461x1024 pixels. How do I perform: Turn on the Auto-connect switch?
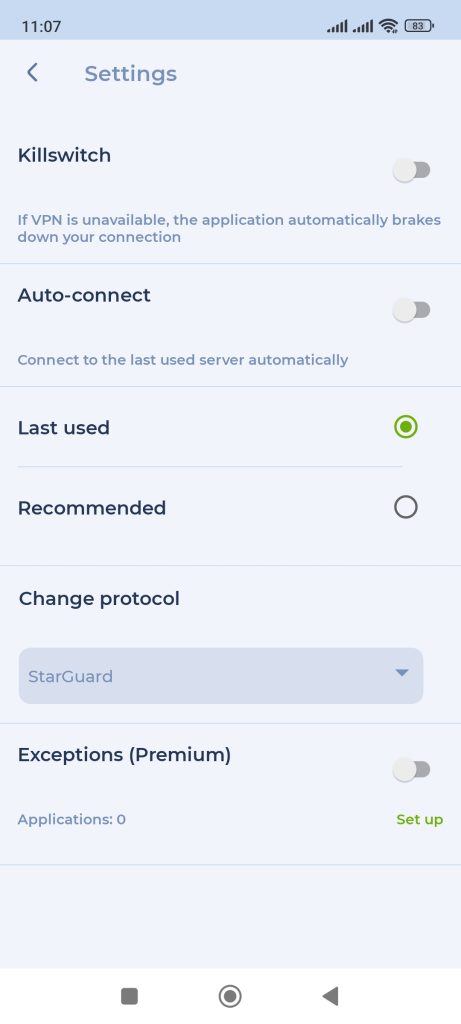coord(411,310)
